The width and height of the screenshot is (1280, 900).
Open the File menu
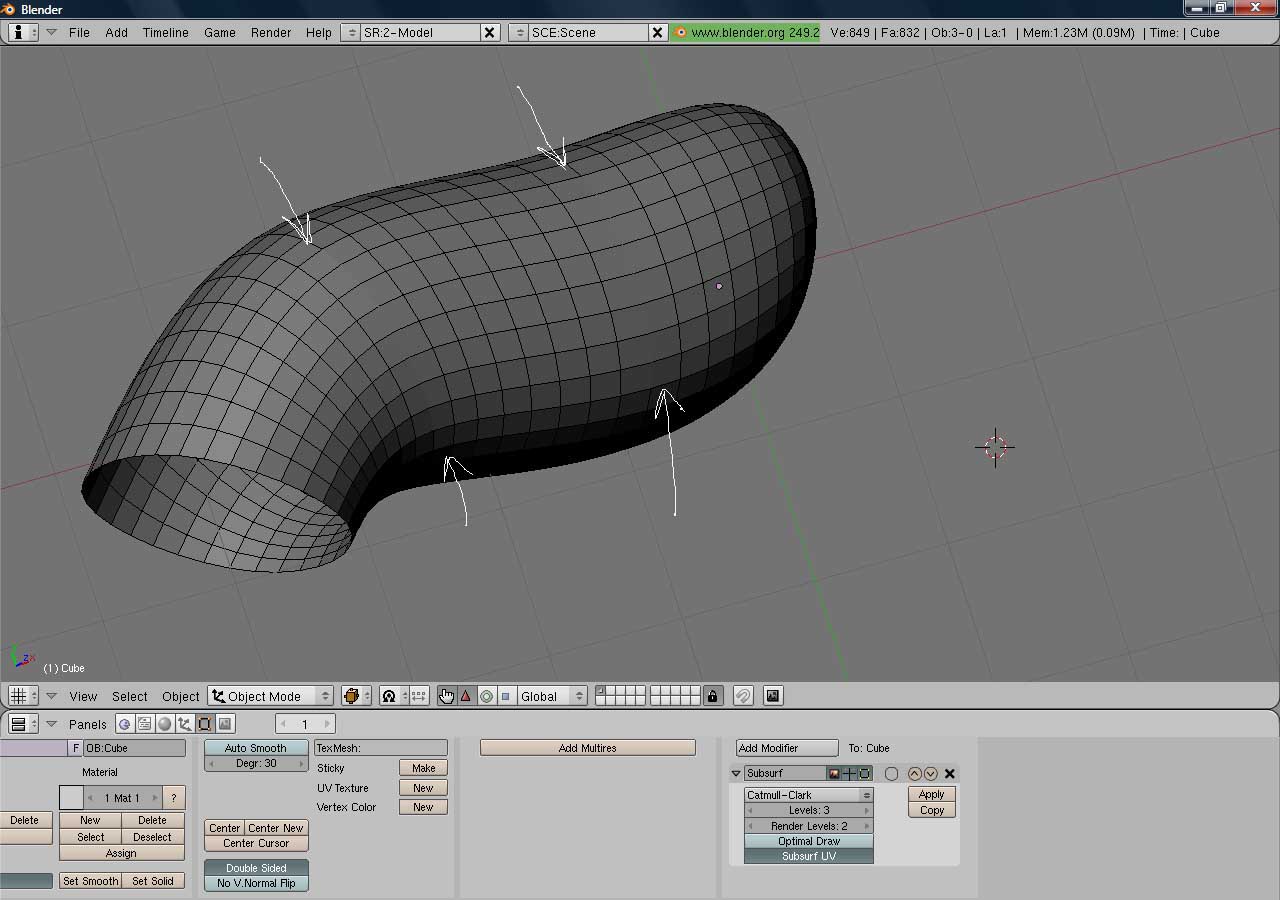[x=79, y=32]
